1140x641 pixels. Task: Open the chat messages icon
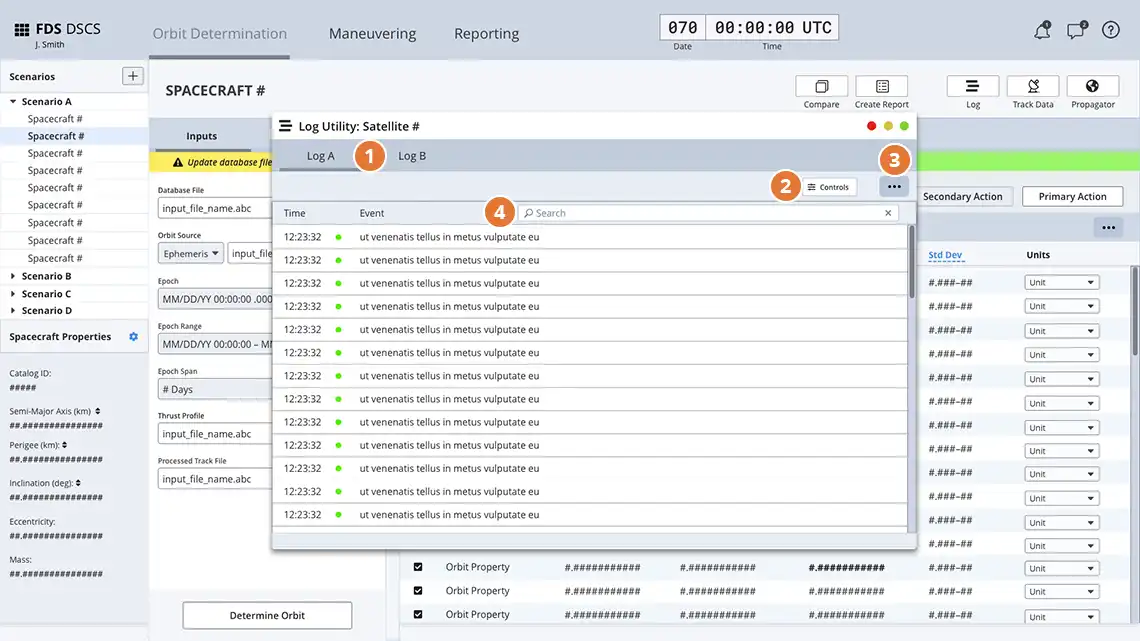click(1076, 30)
